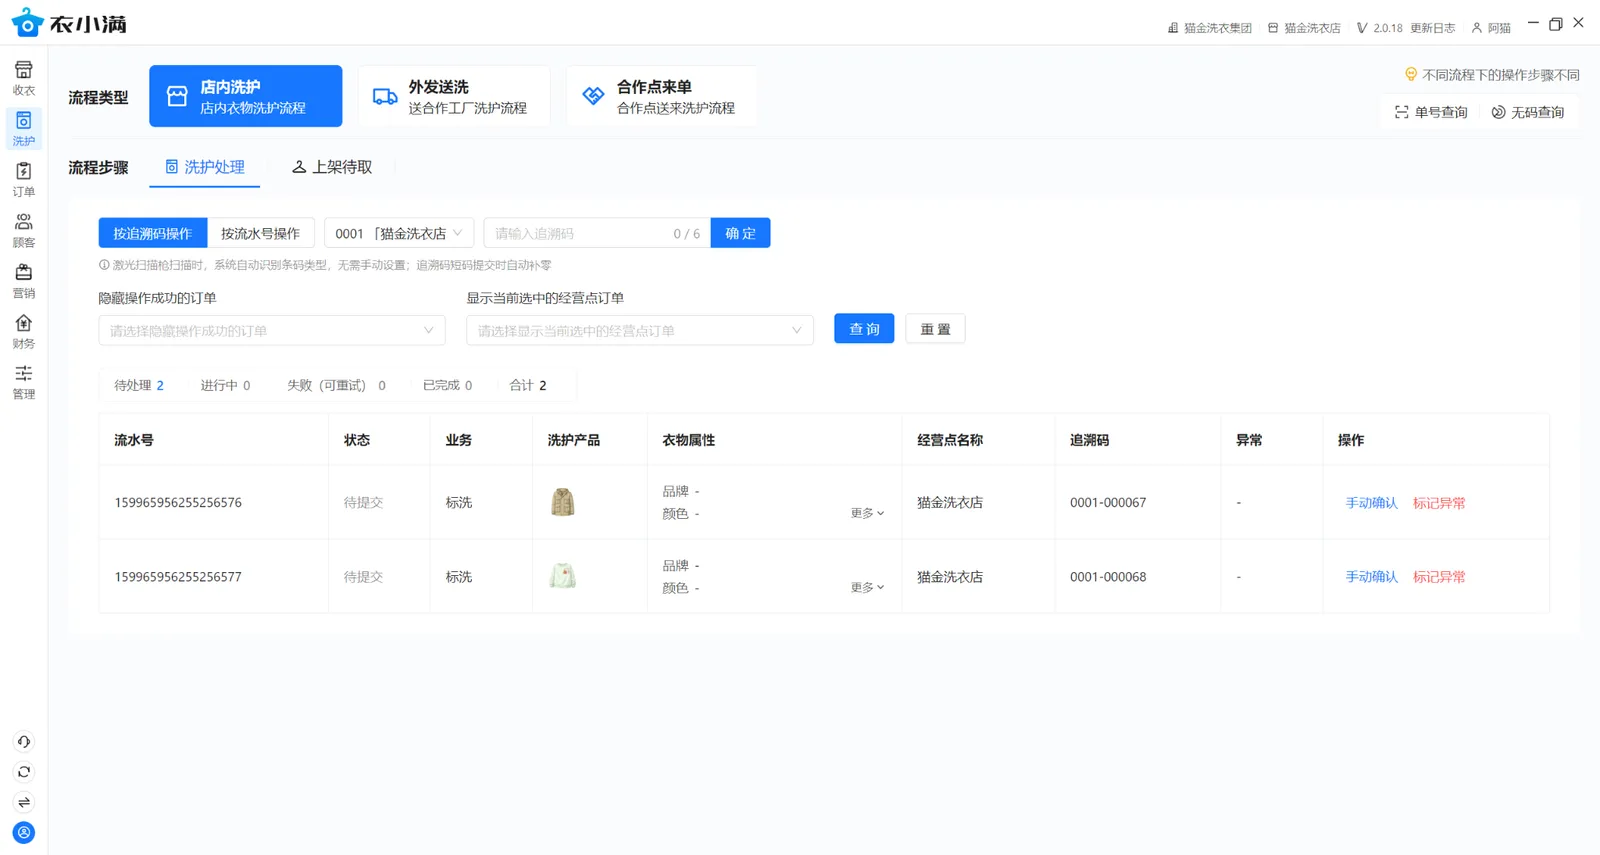Image resolution: width=1600 pixels, height=855 pixels.
Task: Select the 外发送洗 process type
Action: click(x=454, y=96)
